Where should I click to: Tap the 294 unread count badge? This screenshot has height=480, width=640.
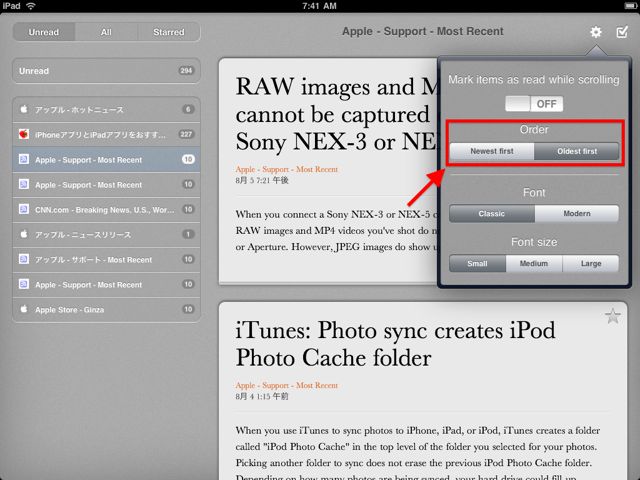tap(186, 71)
